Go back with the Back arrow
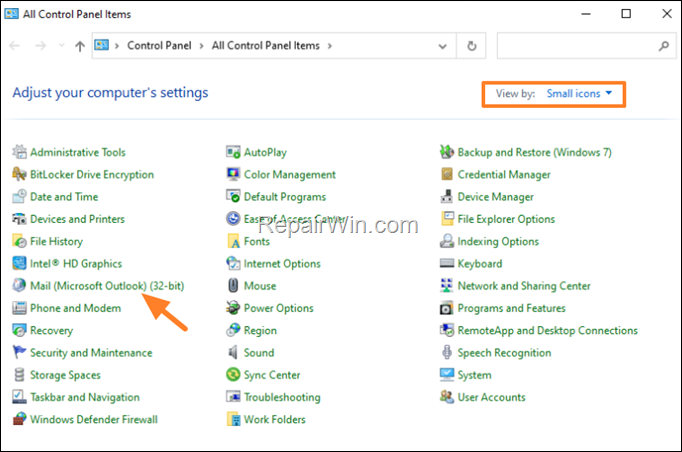Screen dimensions: 682x452 (15, 46)
